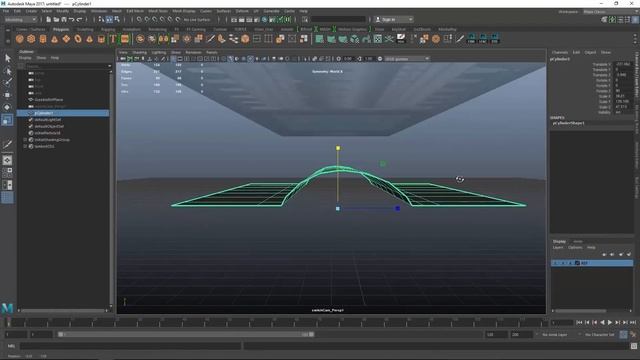This screenshot has width=640, height=360.
Task: Click the Undo arrow icon
Action: (x=71, y=19)
